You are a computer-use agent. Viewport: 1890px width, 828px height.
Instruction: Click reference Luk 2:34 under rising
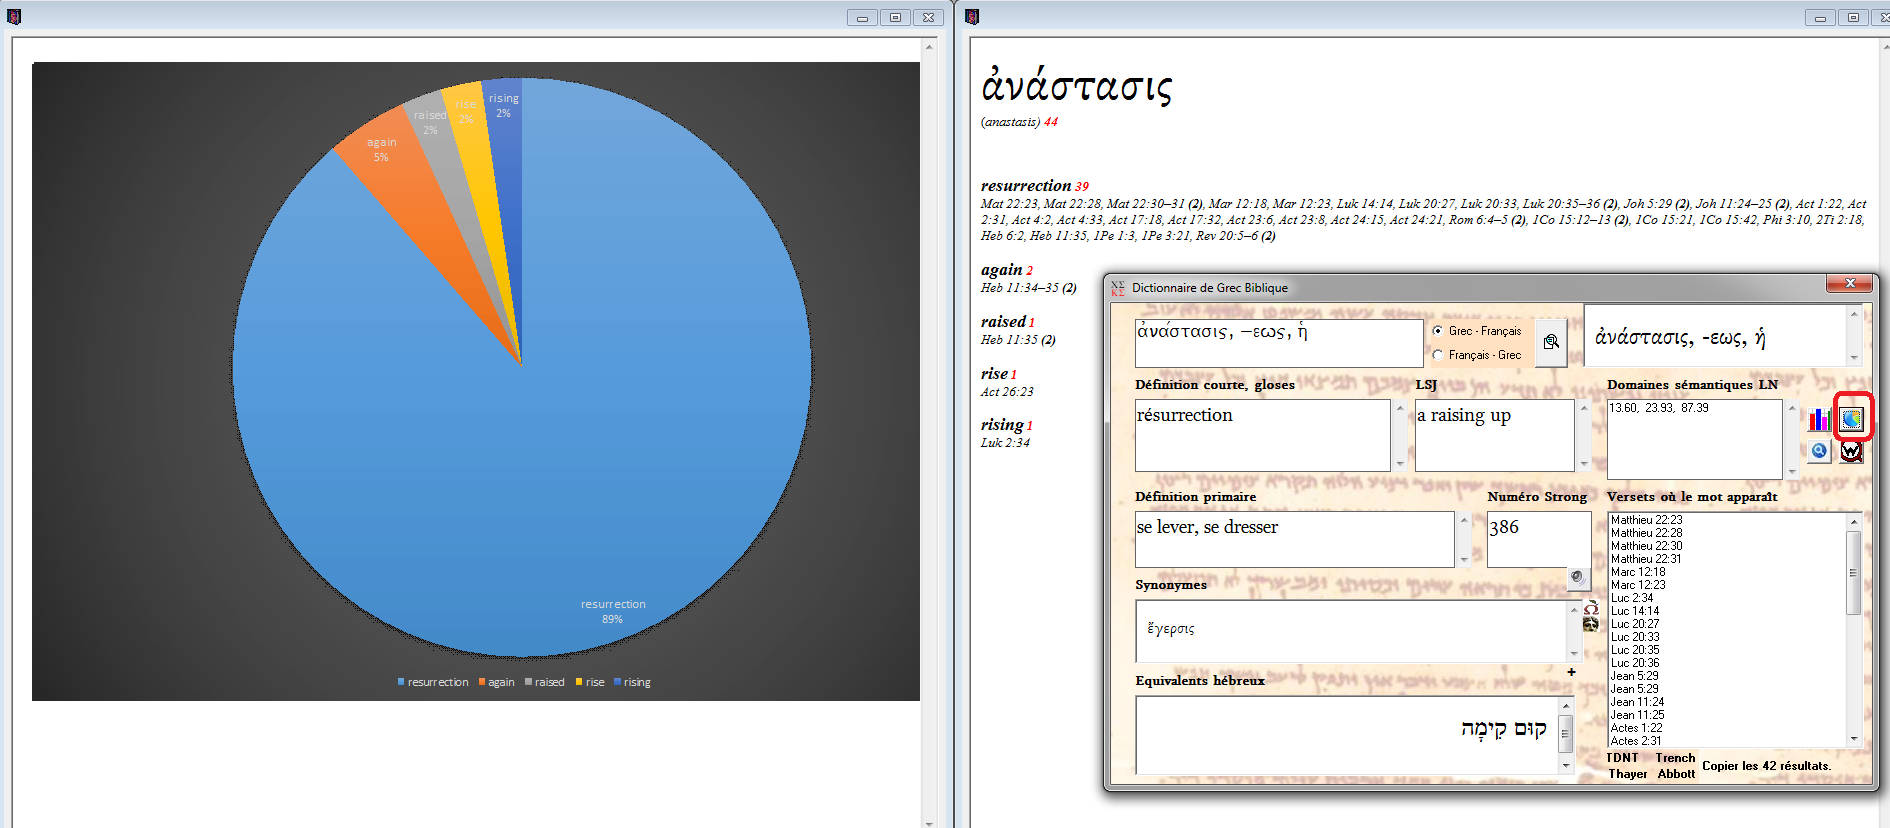click(1005, 443)
